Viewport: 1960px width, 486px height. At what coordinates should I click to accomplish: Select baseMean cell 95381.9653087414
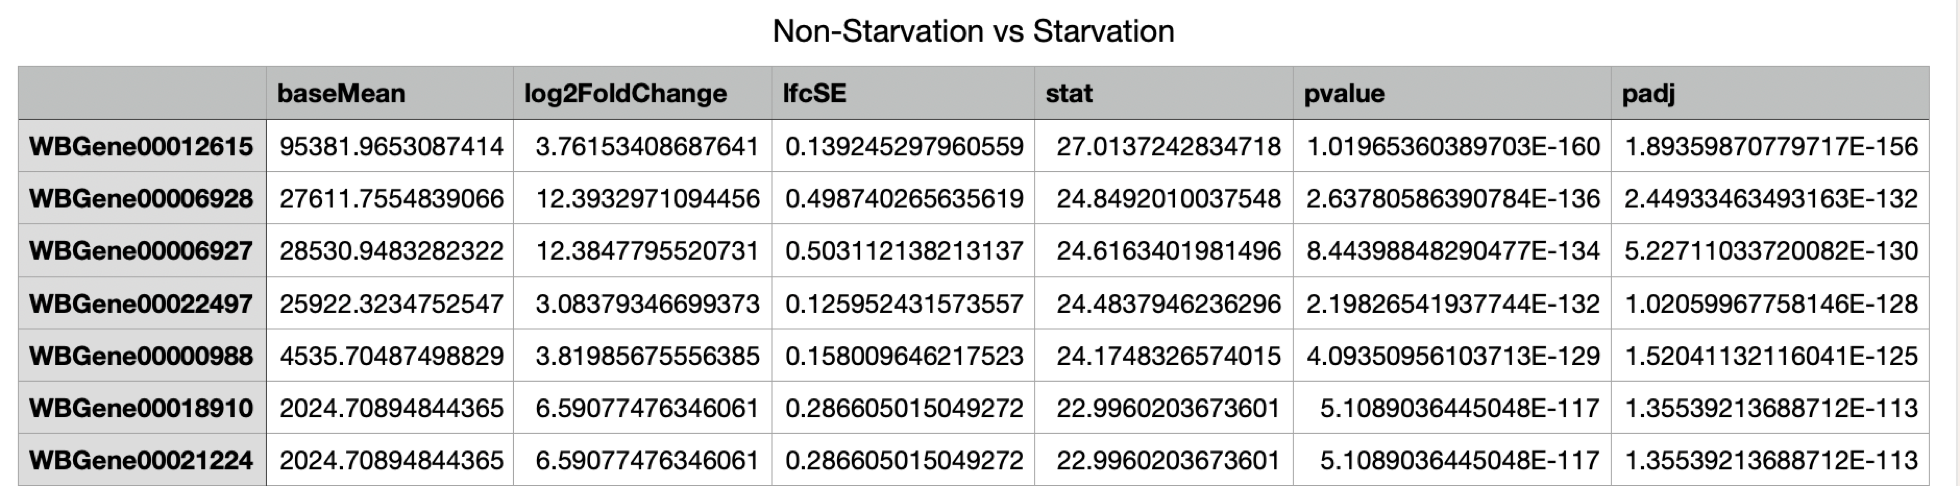pyautogui.click(x=391, y=147)
